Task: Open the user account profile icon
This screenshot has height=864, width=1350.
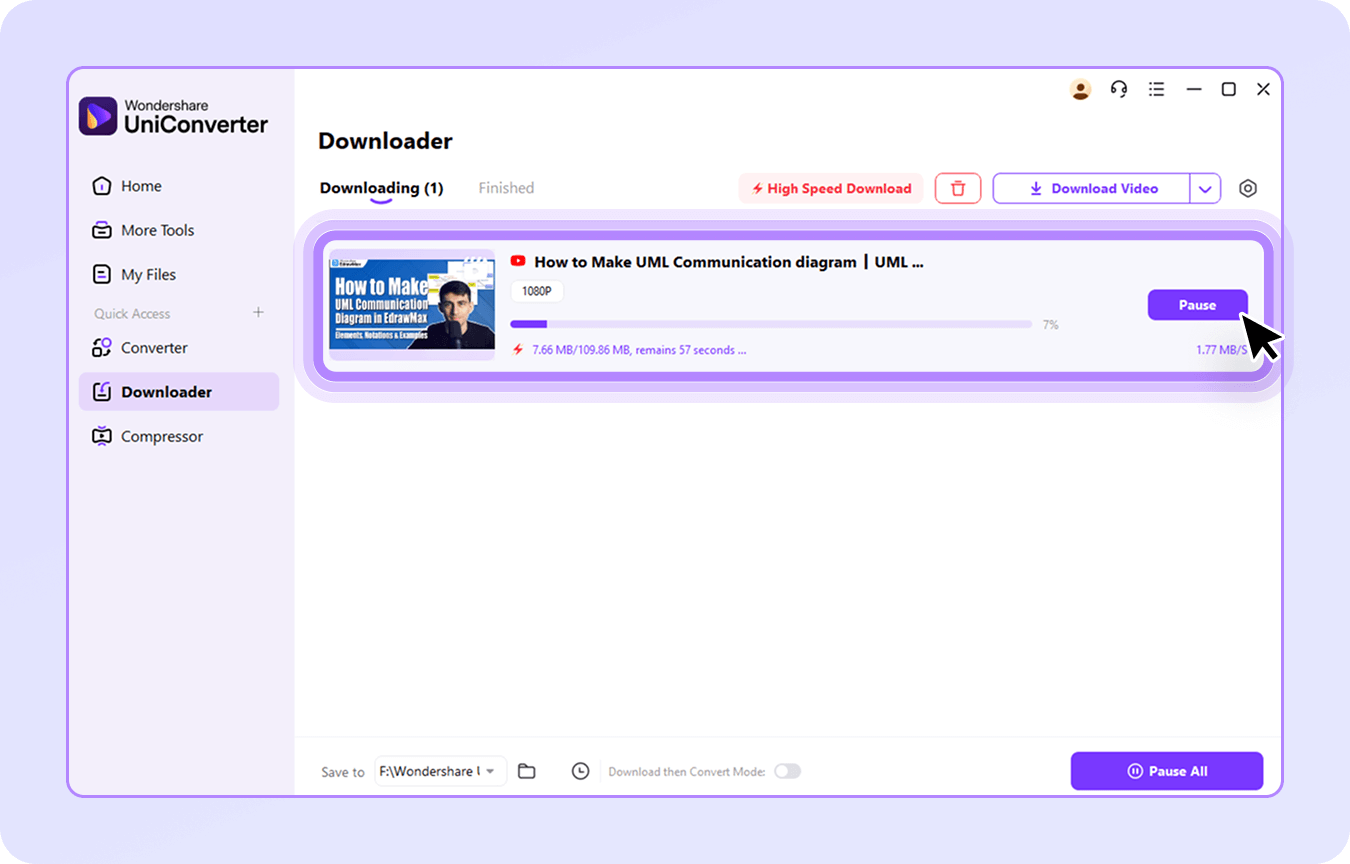Action: click(1080, 89)
